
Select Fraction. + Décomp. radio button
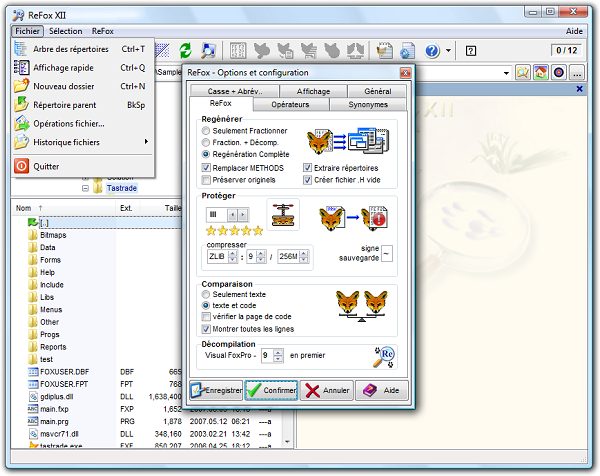(x=206, y=142)
